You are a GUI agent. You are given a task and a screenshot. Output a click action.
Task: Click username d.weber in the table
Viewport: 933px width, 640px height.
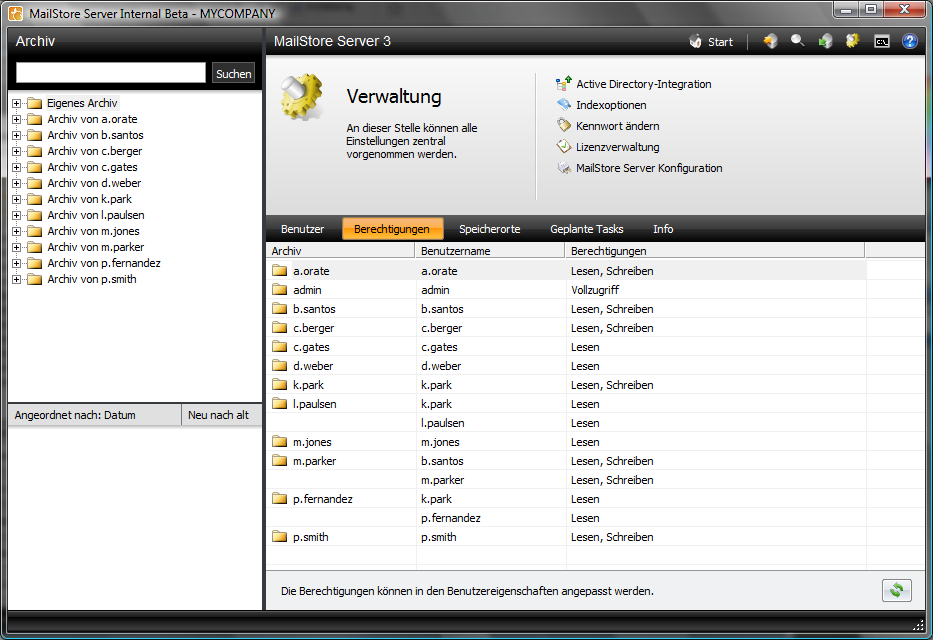click(441, 366)
